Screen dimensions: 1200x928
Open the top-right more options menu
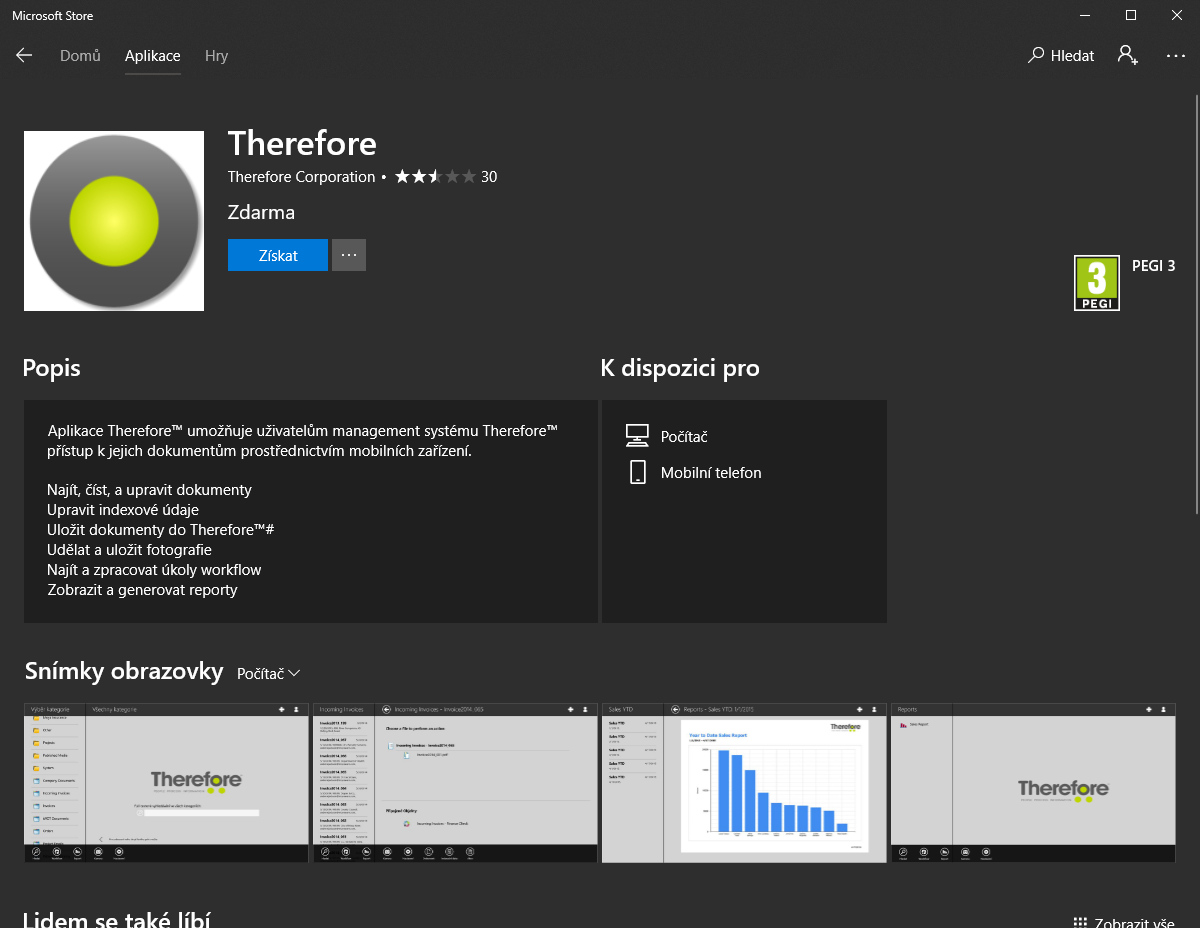point(1176,56)
